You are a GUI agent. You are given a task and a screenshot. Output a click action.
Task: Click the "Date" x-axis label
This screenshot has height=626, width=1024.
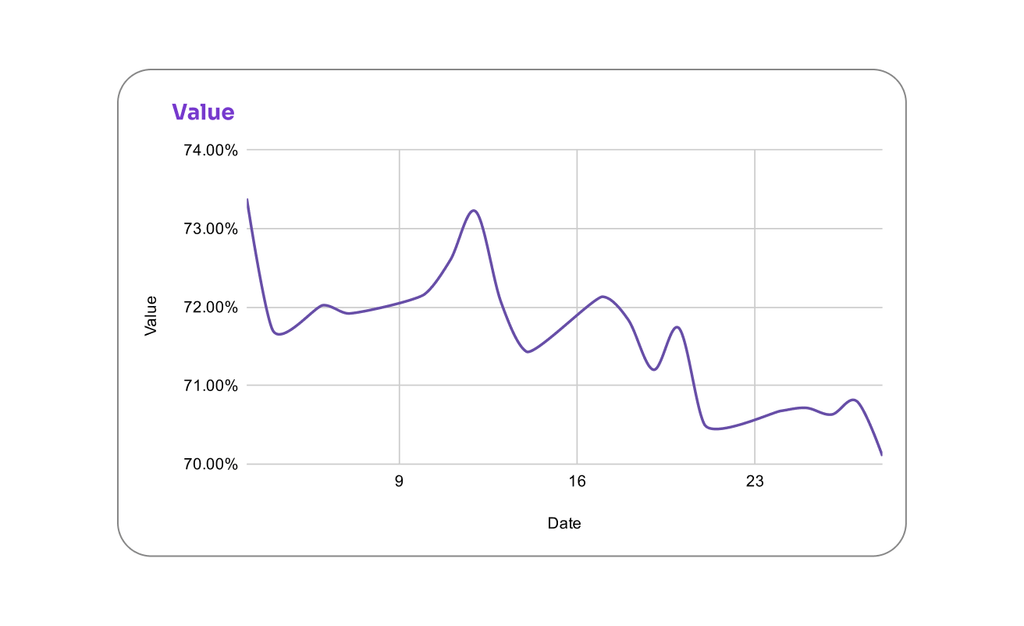pyautogui.click(x=564, y=523)
